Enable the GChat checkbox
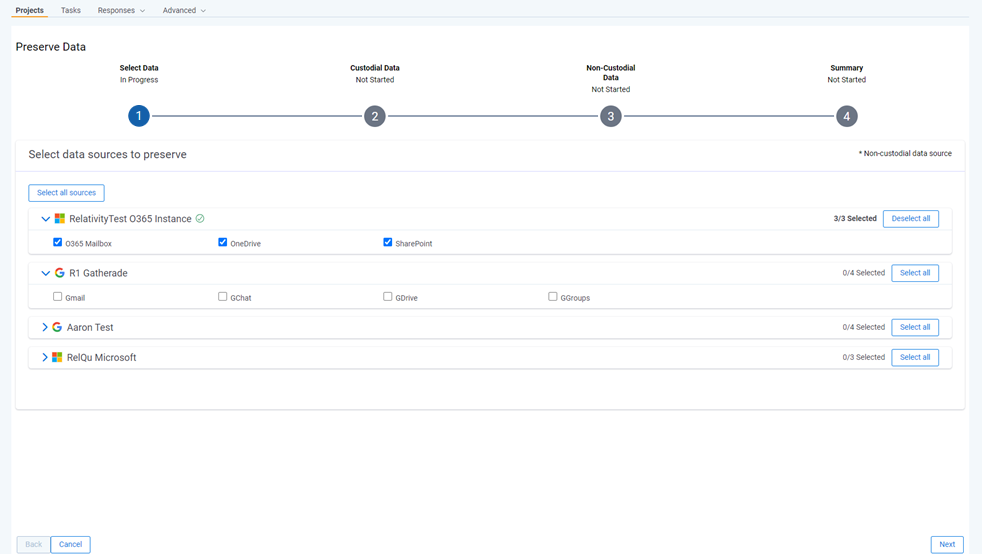982x554 pixels. (x=222, y=297)
